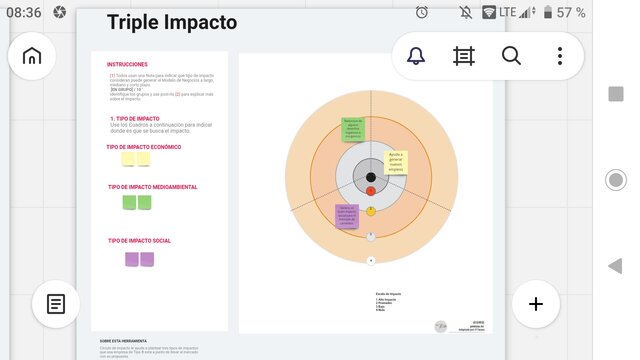Select the SOBRE ESTA HERRAMIENTA heading

click(123, 341)
